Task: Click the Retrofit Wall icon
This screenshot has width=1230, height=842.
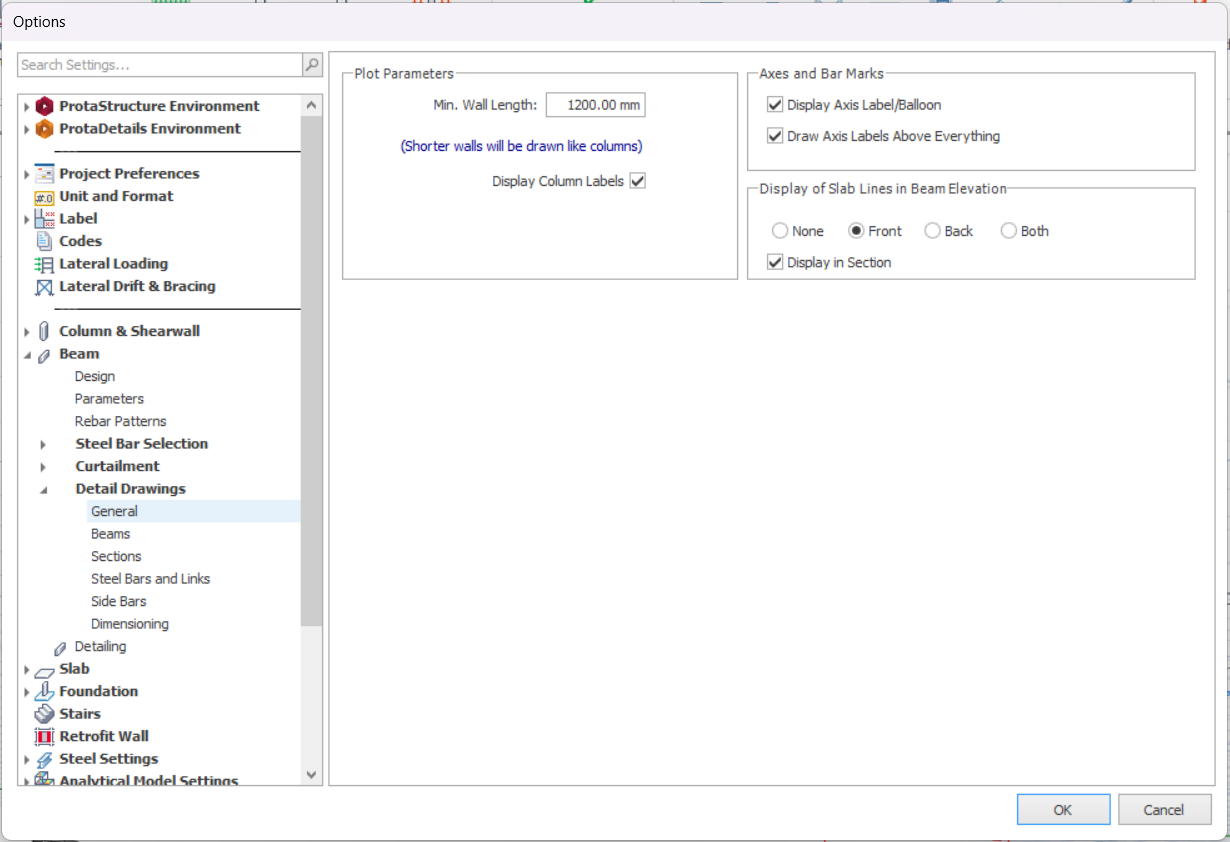Action: pos(44,736)
